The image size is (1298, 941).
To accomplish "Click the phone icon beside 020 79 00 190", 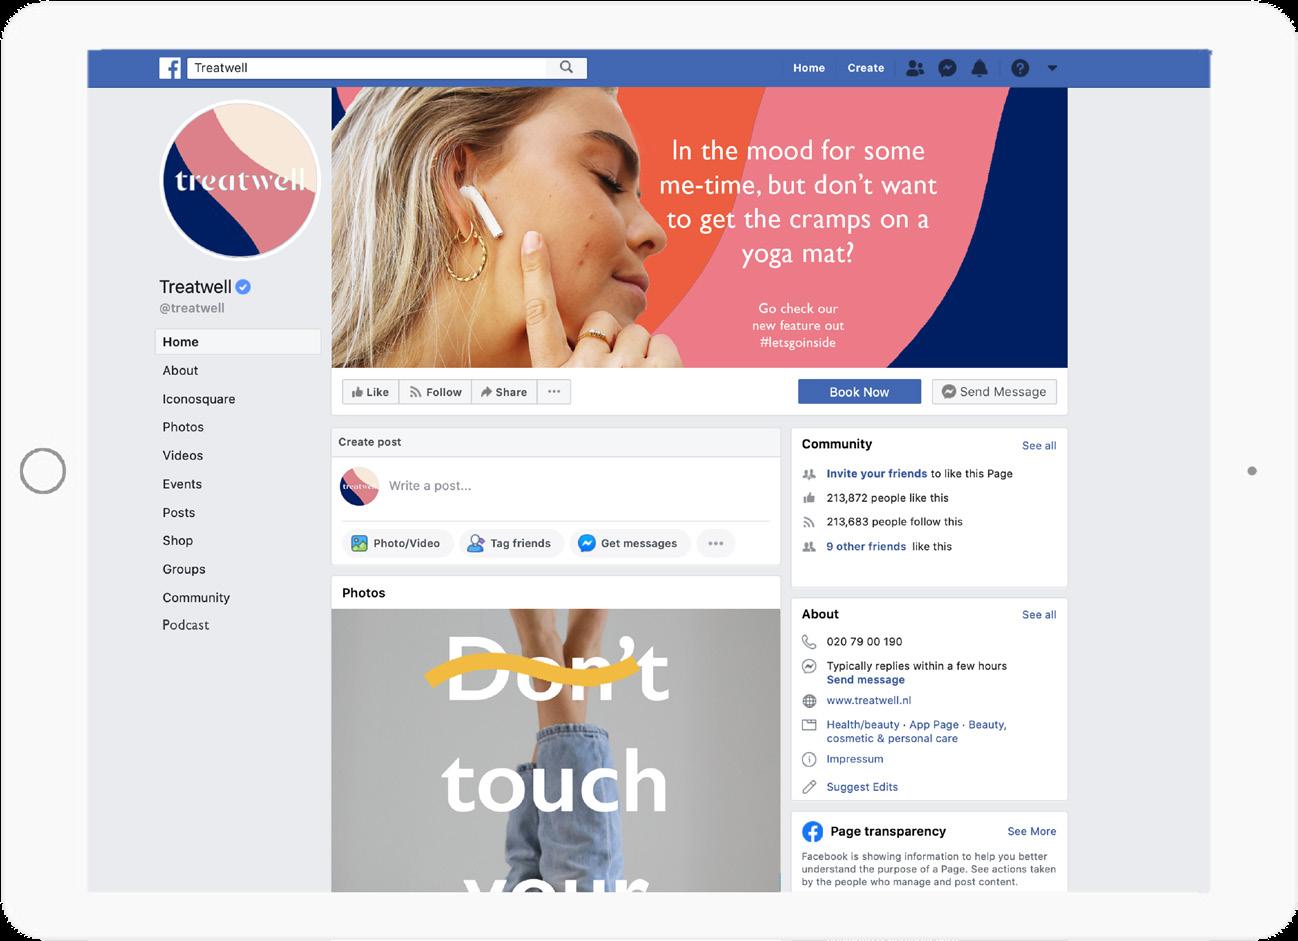I will (809, 642).
